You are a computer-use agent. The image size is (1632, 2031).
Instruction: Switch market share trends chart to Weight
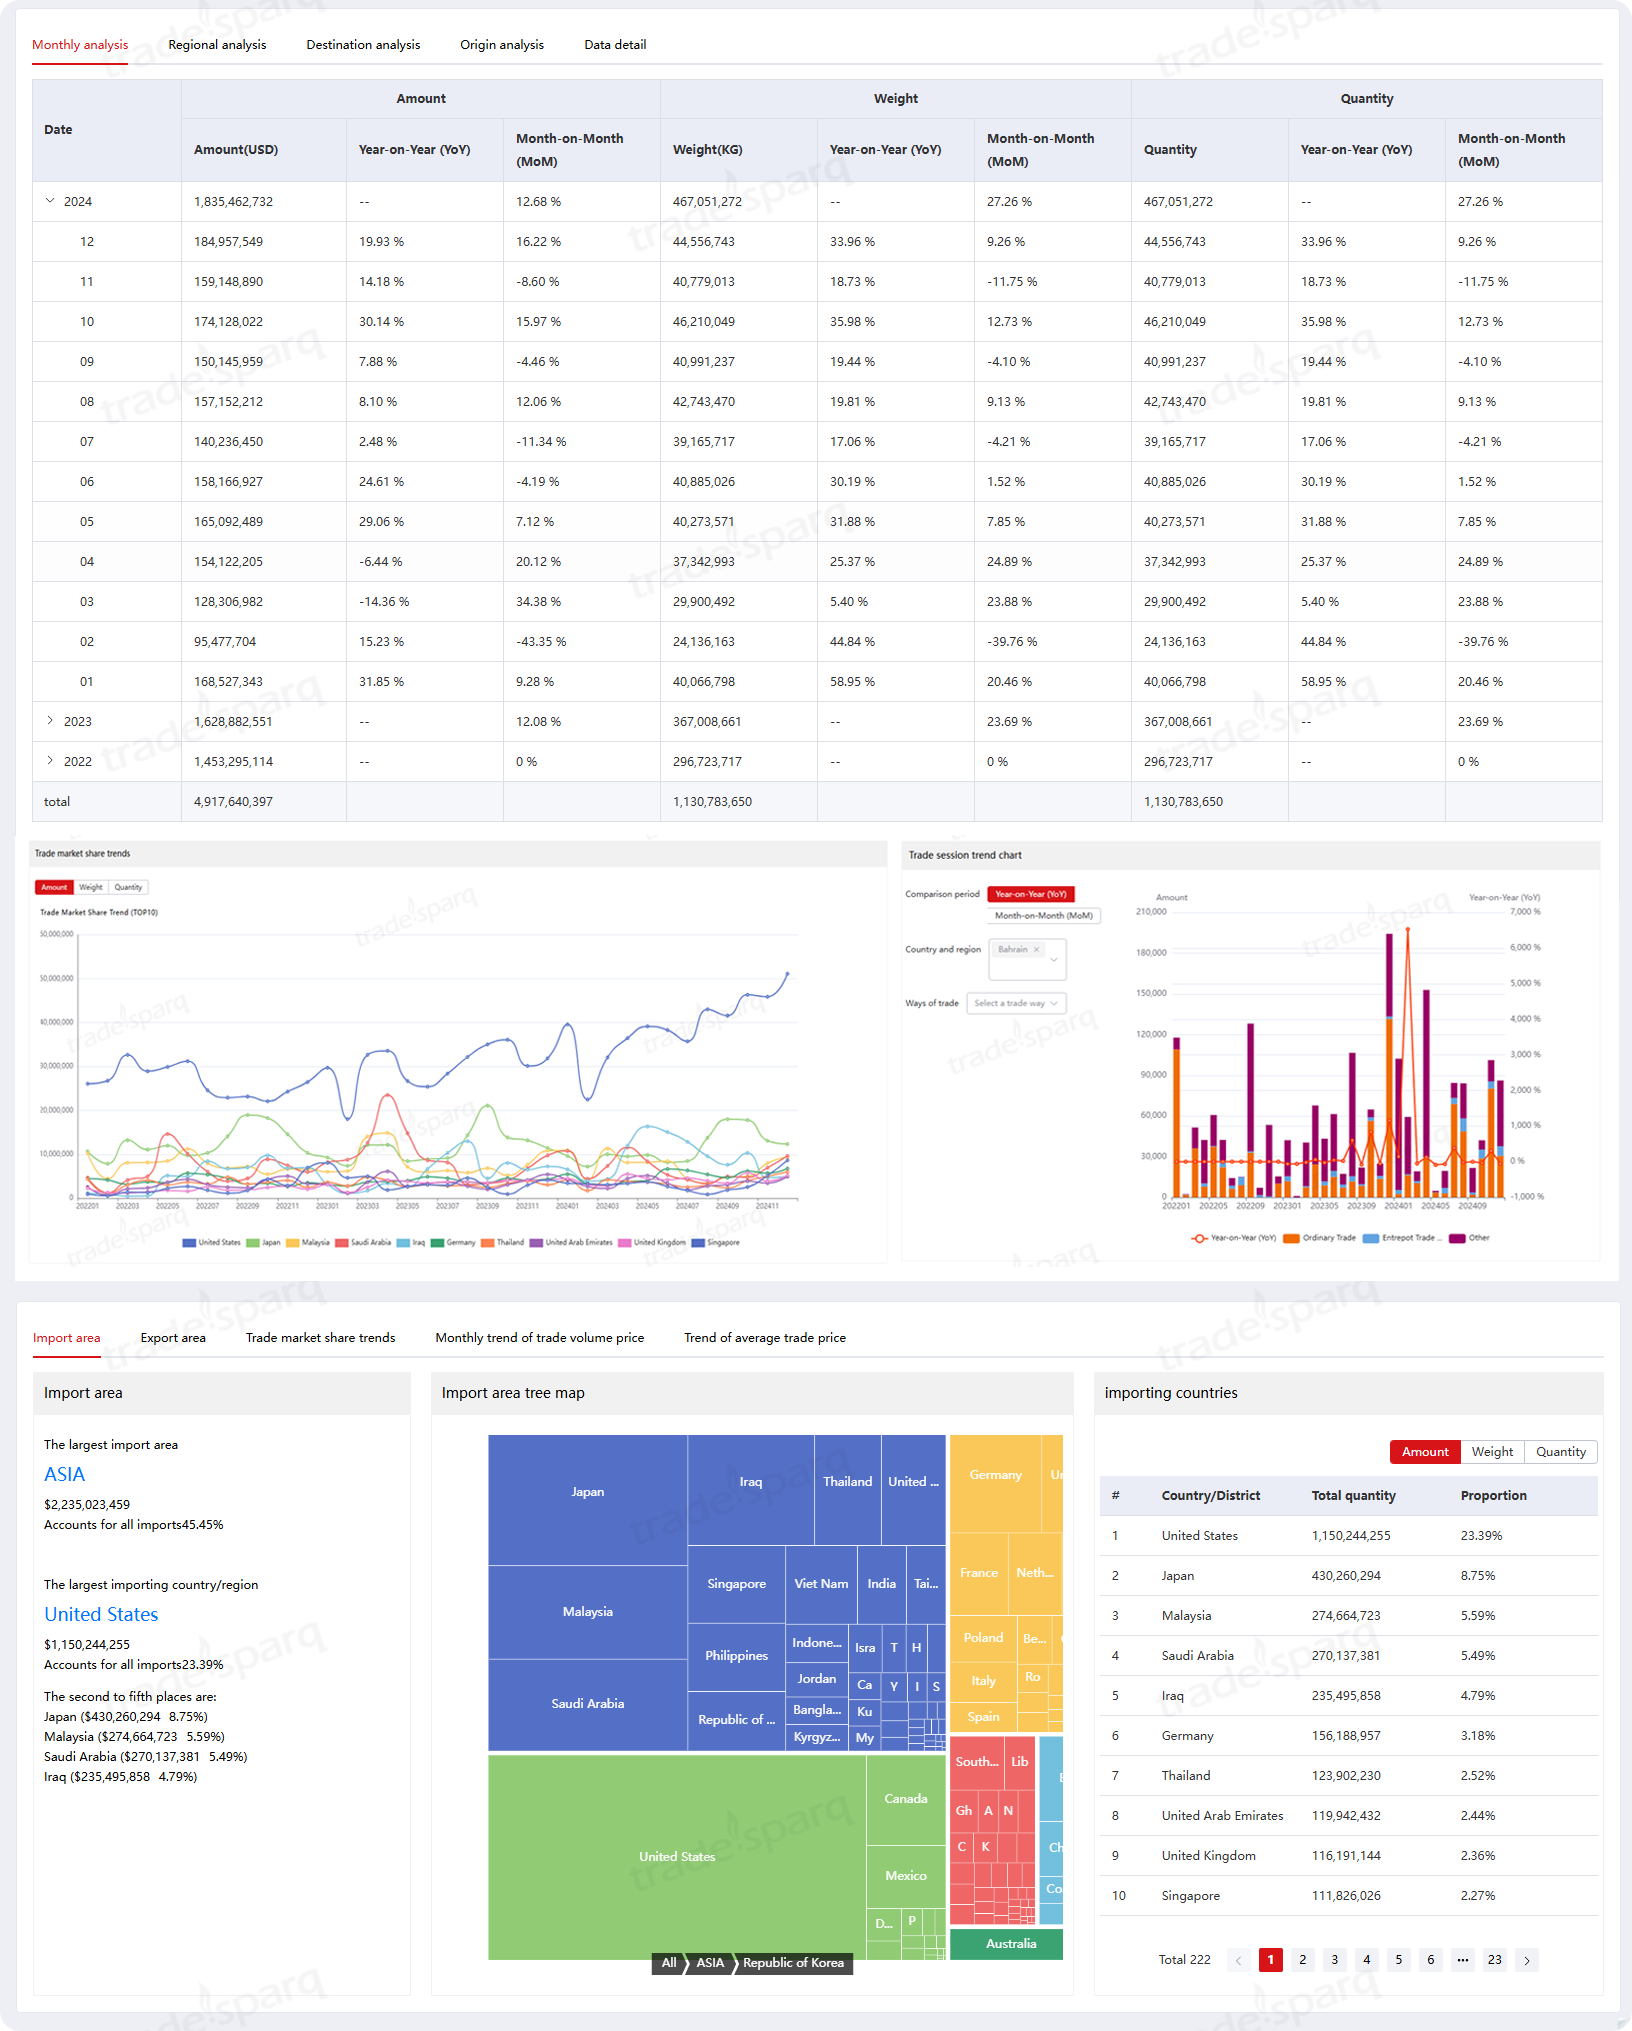tap(91, 887)
